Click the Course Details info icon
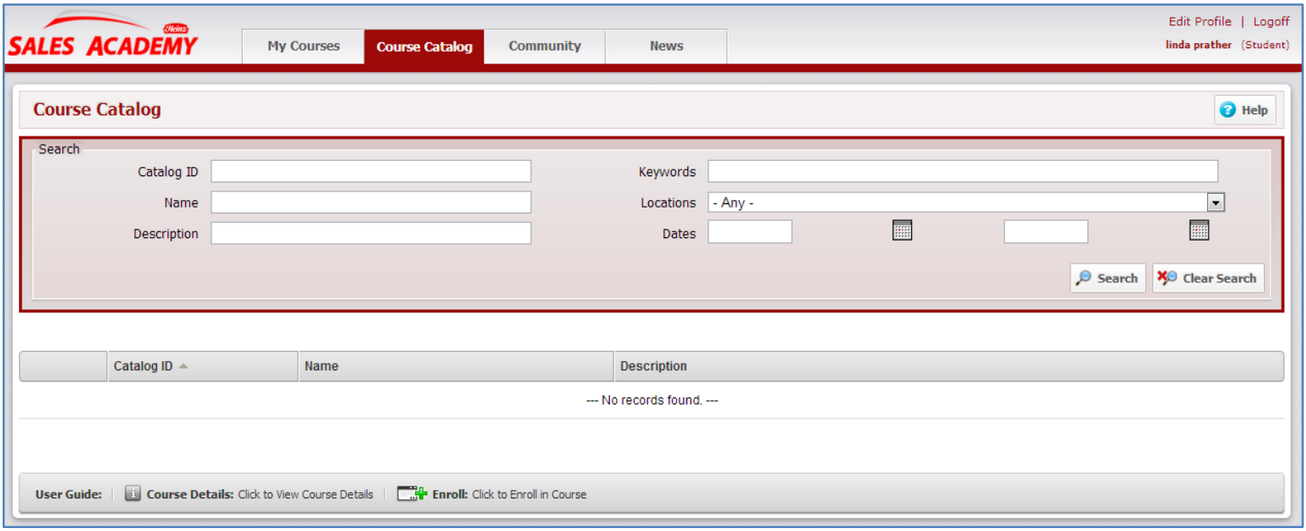Viewport: 1306px width, 531px height. (x=132, y=494)
